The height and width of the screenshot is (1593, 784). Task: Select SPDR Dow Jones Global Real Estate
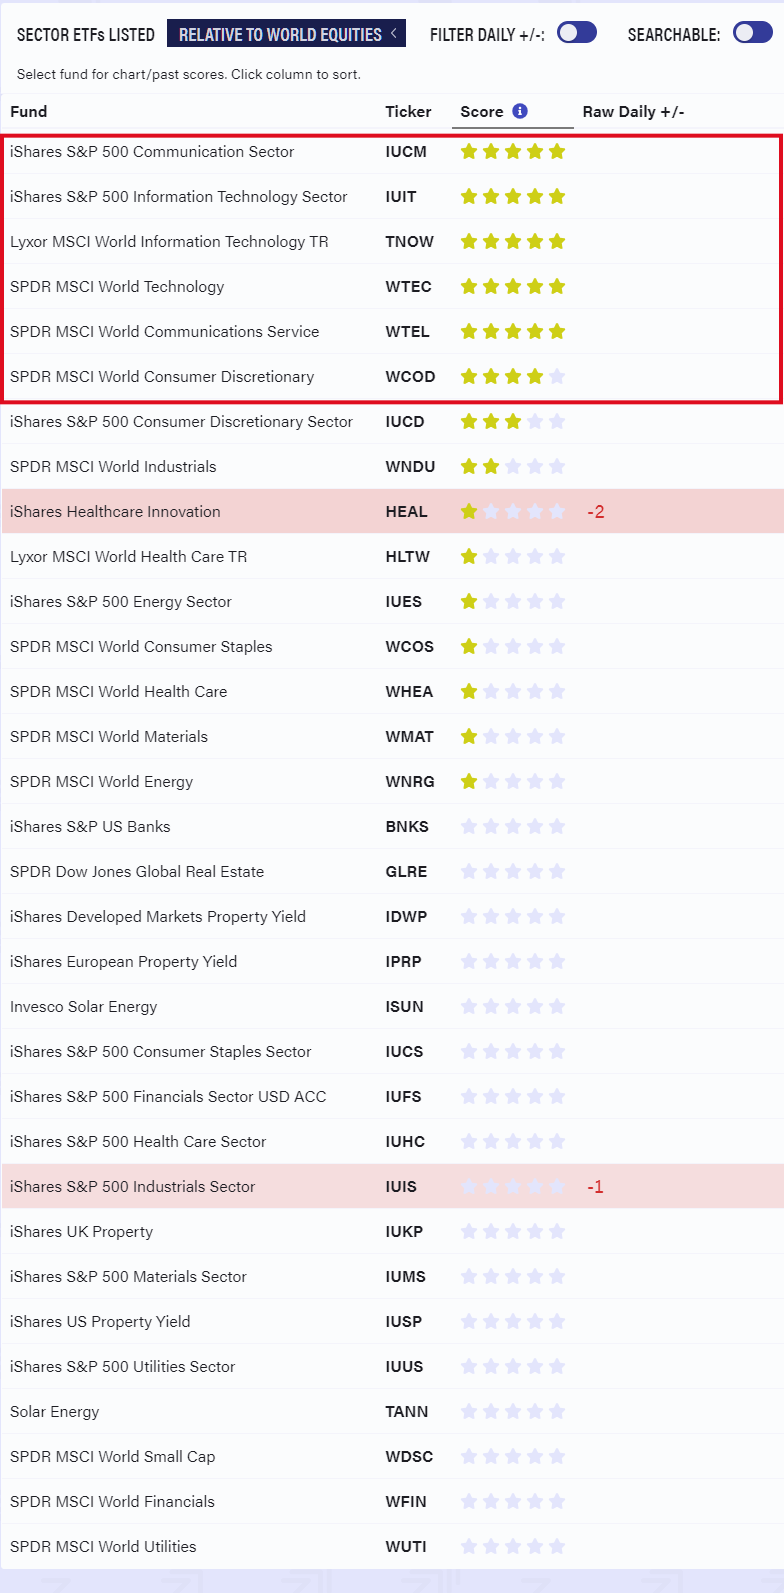(137, 872)
